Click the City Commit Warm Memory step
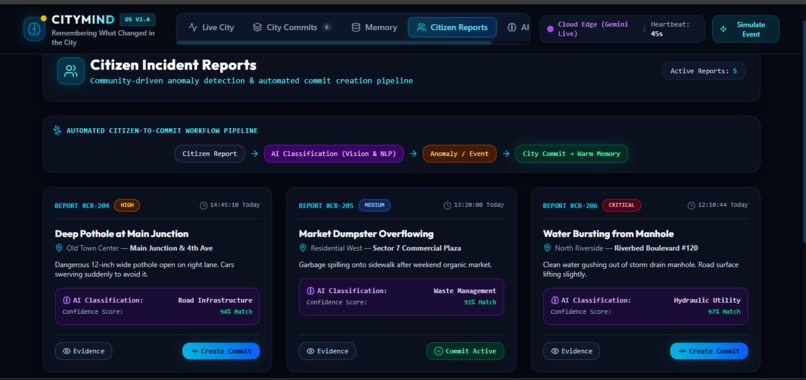The height and width of the screenshot is (380, 806). pos(572,154)
